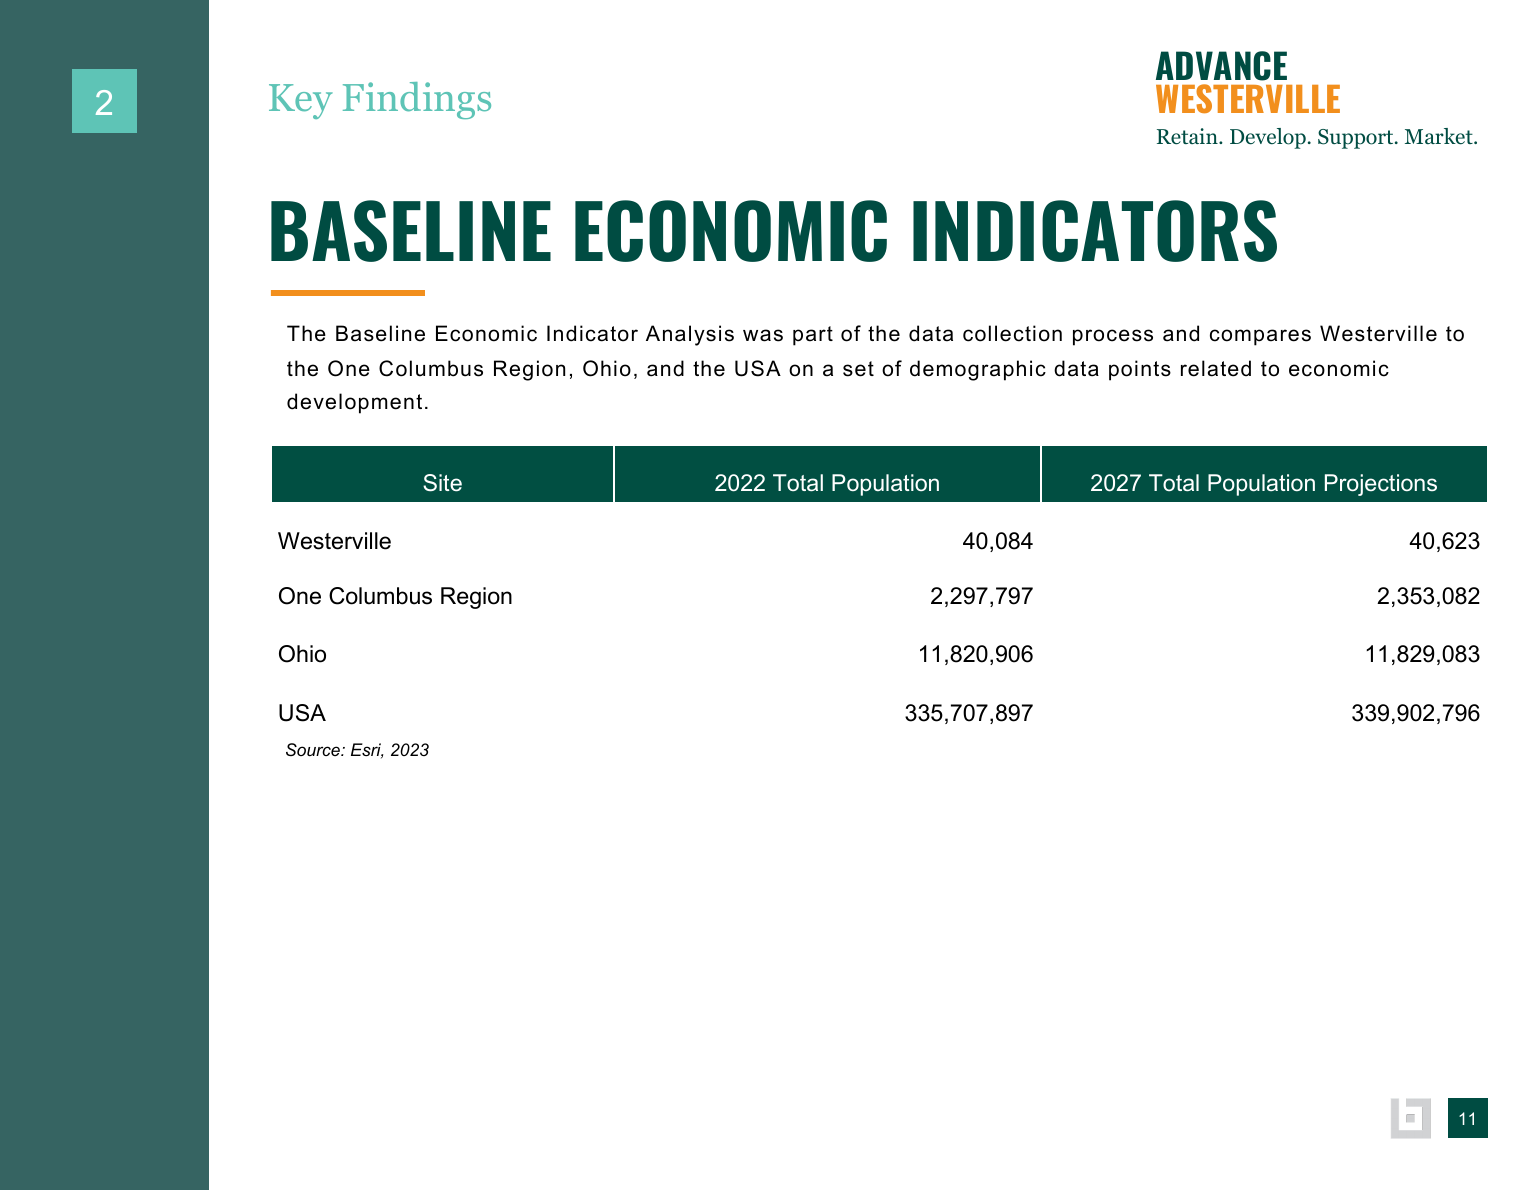Click the Retain. Develop. Support. Market. tagline
Screen dimensions: 1540x1190
point(1316,137)
